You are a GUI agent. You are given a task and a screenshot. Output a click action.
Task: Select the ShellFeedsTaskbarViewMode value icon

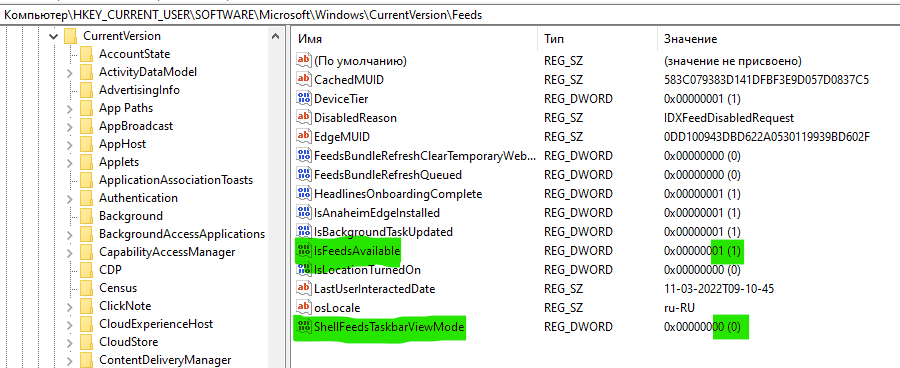tap(303, 327)
